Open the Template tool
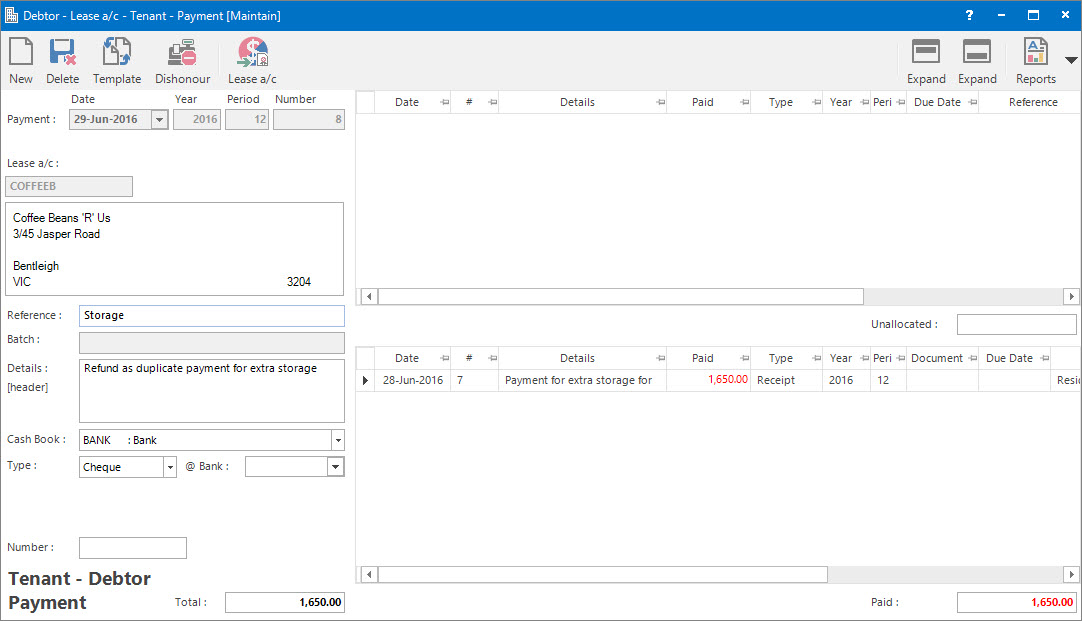Viewport: 1082px width, 621px height. pos(117,61)
